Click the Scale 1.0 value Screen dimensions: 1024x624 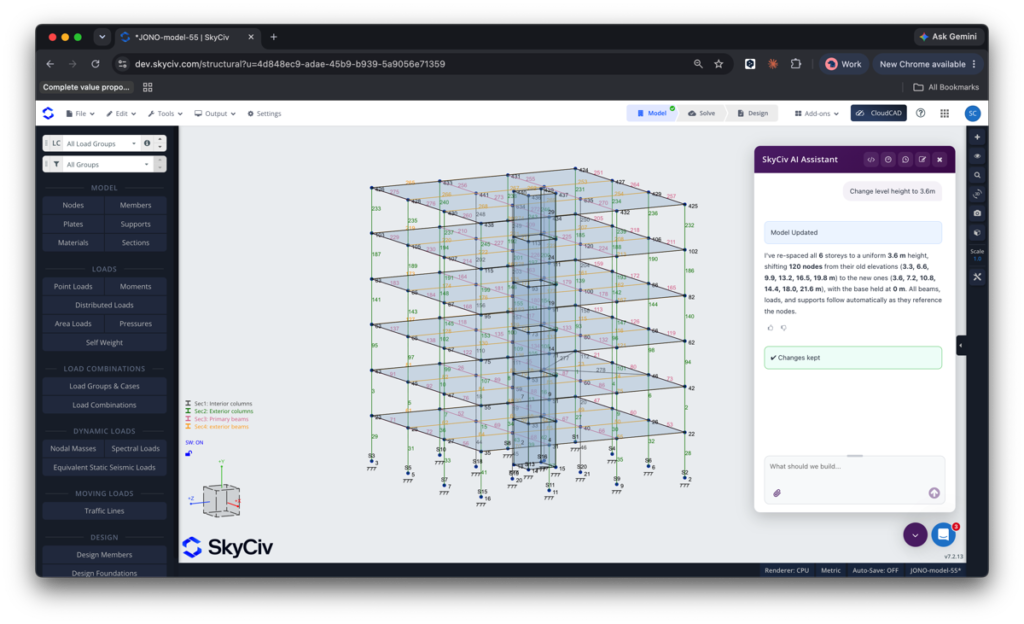coord(977,258)
